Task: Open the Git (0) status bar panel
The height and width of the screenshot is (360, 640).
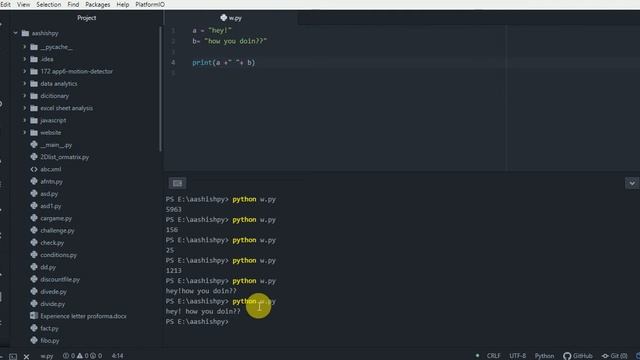Action: (x=615, y=356)
